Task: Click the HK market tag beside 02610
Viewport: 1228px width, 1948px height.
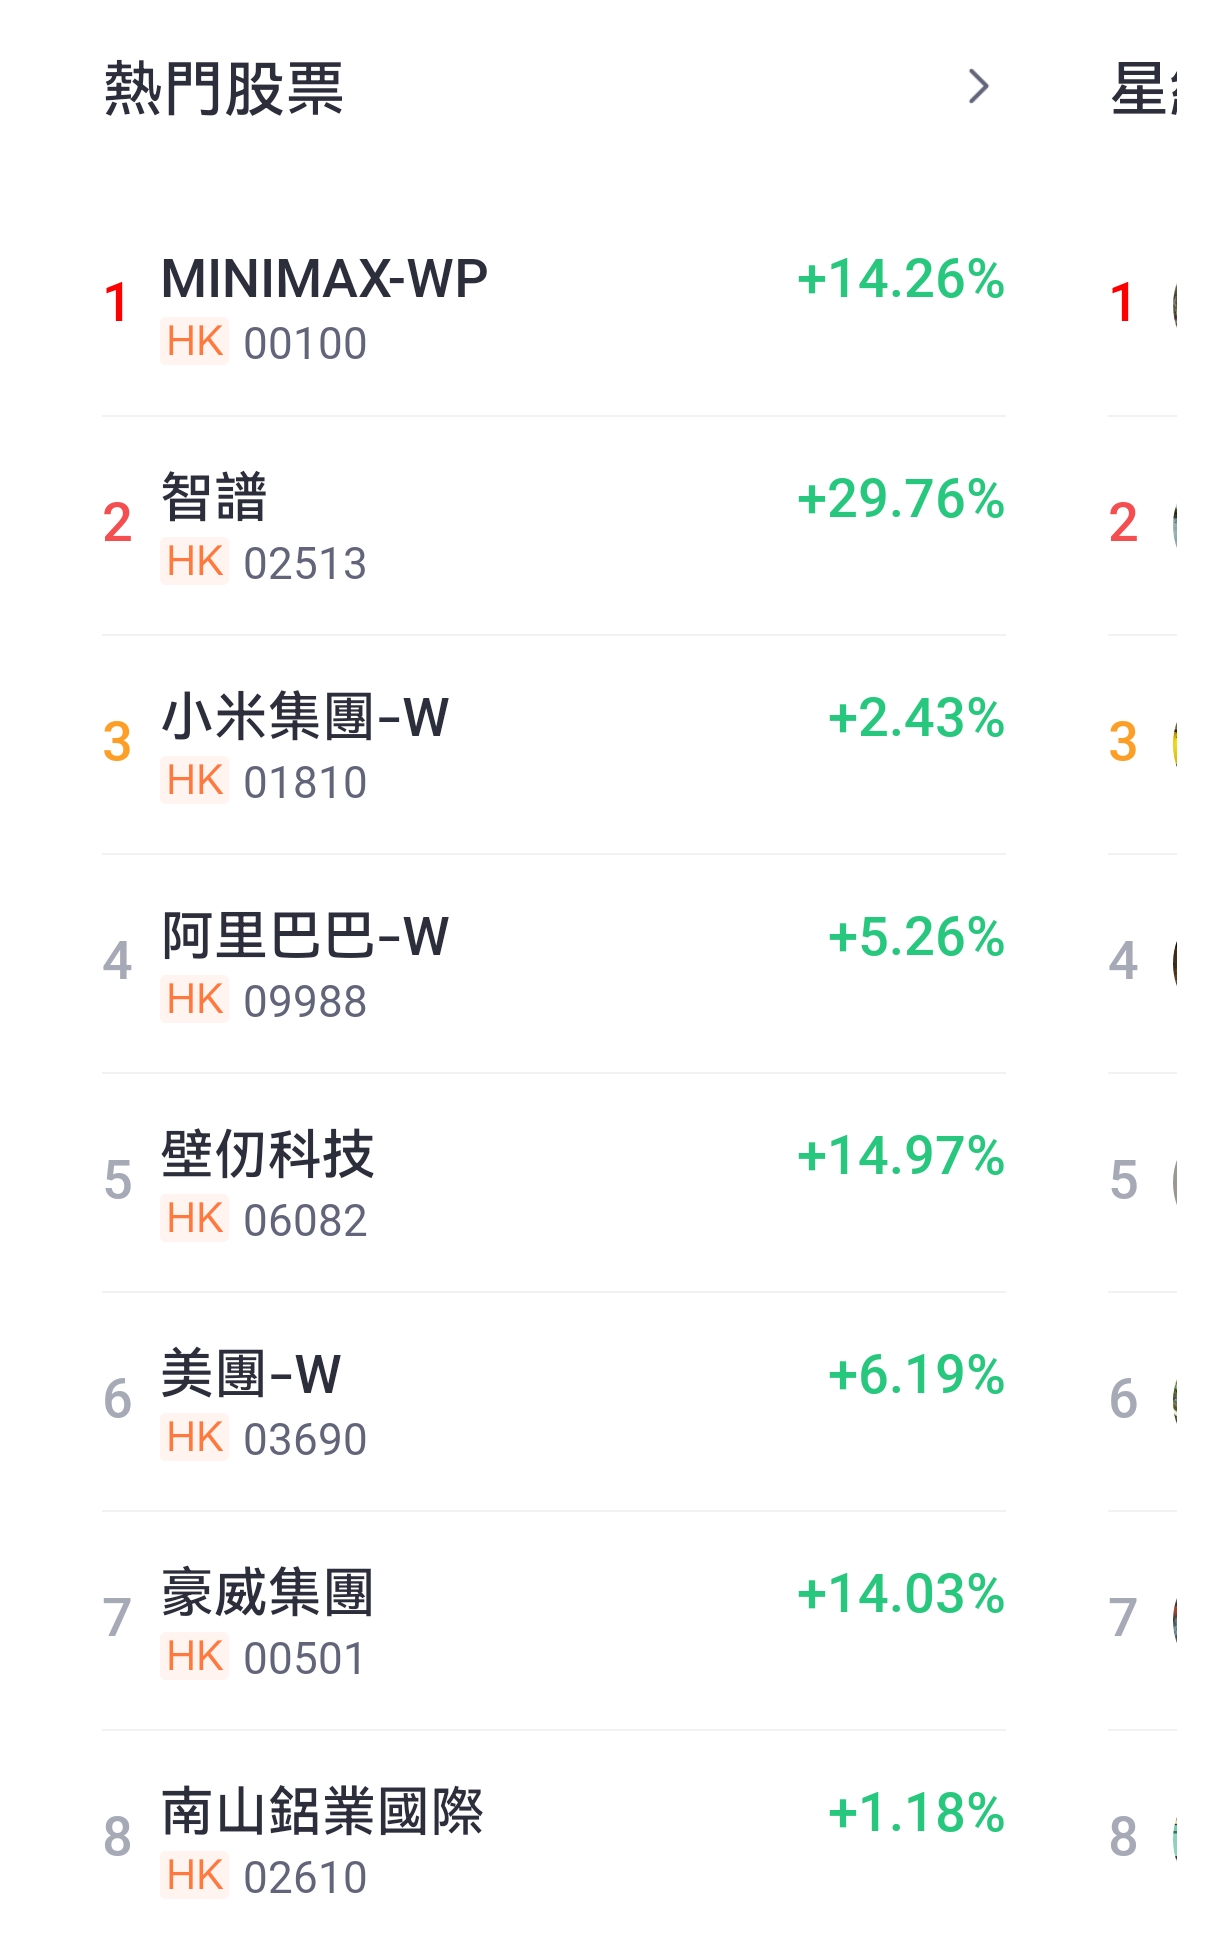Action: [195, 1876]
